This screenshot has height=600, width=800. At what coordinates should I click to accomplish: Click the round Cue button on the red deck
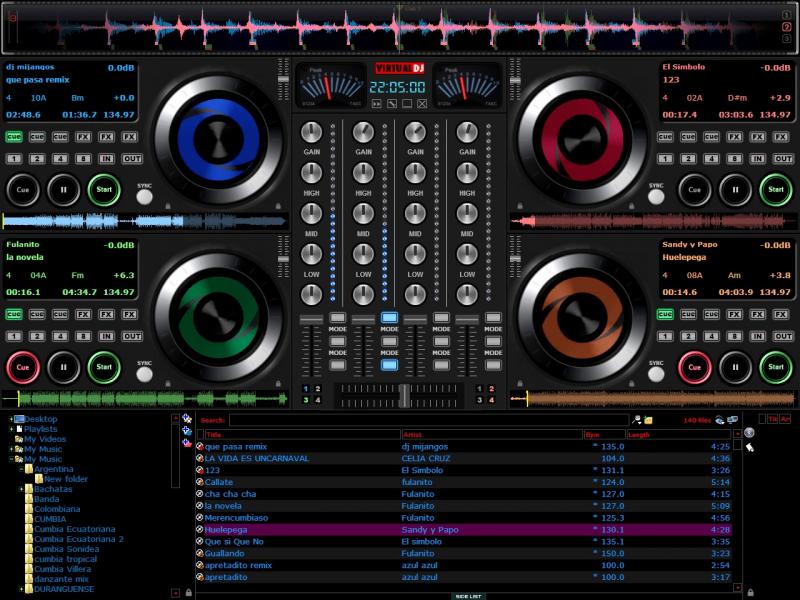(694, 190)
